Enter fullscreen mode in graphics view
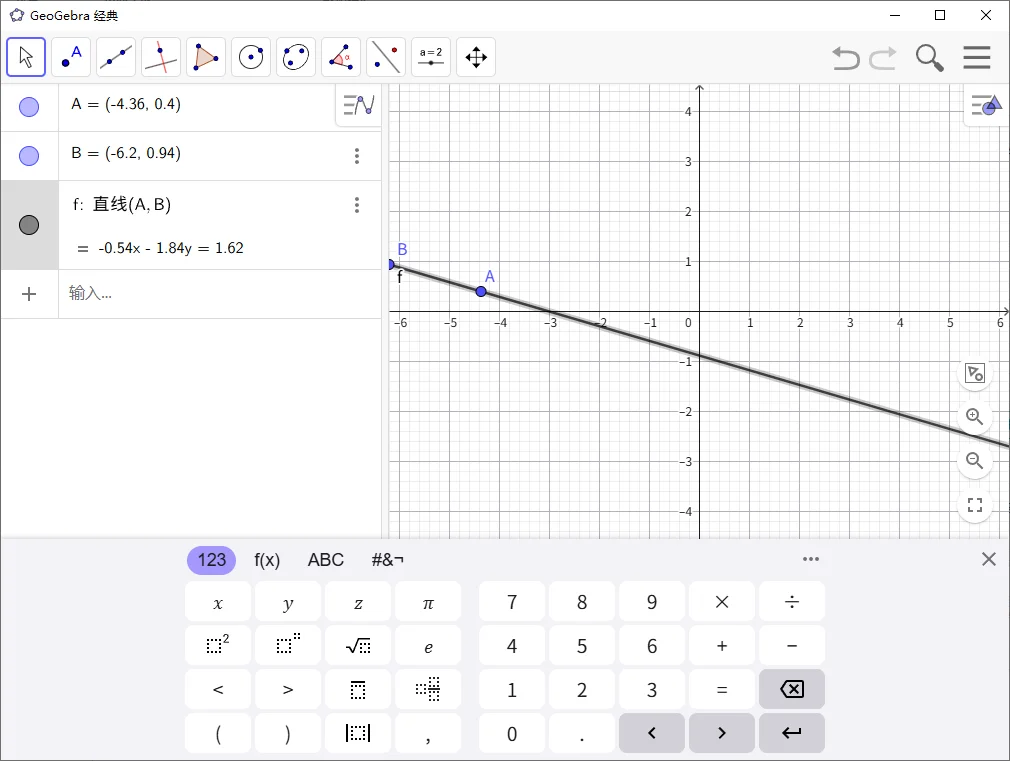Image resolution: width=1010 pixels, height=761 pixels. click(x=975, y=505)
